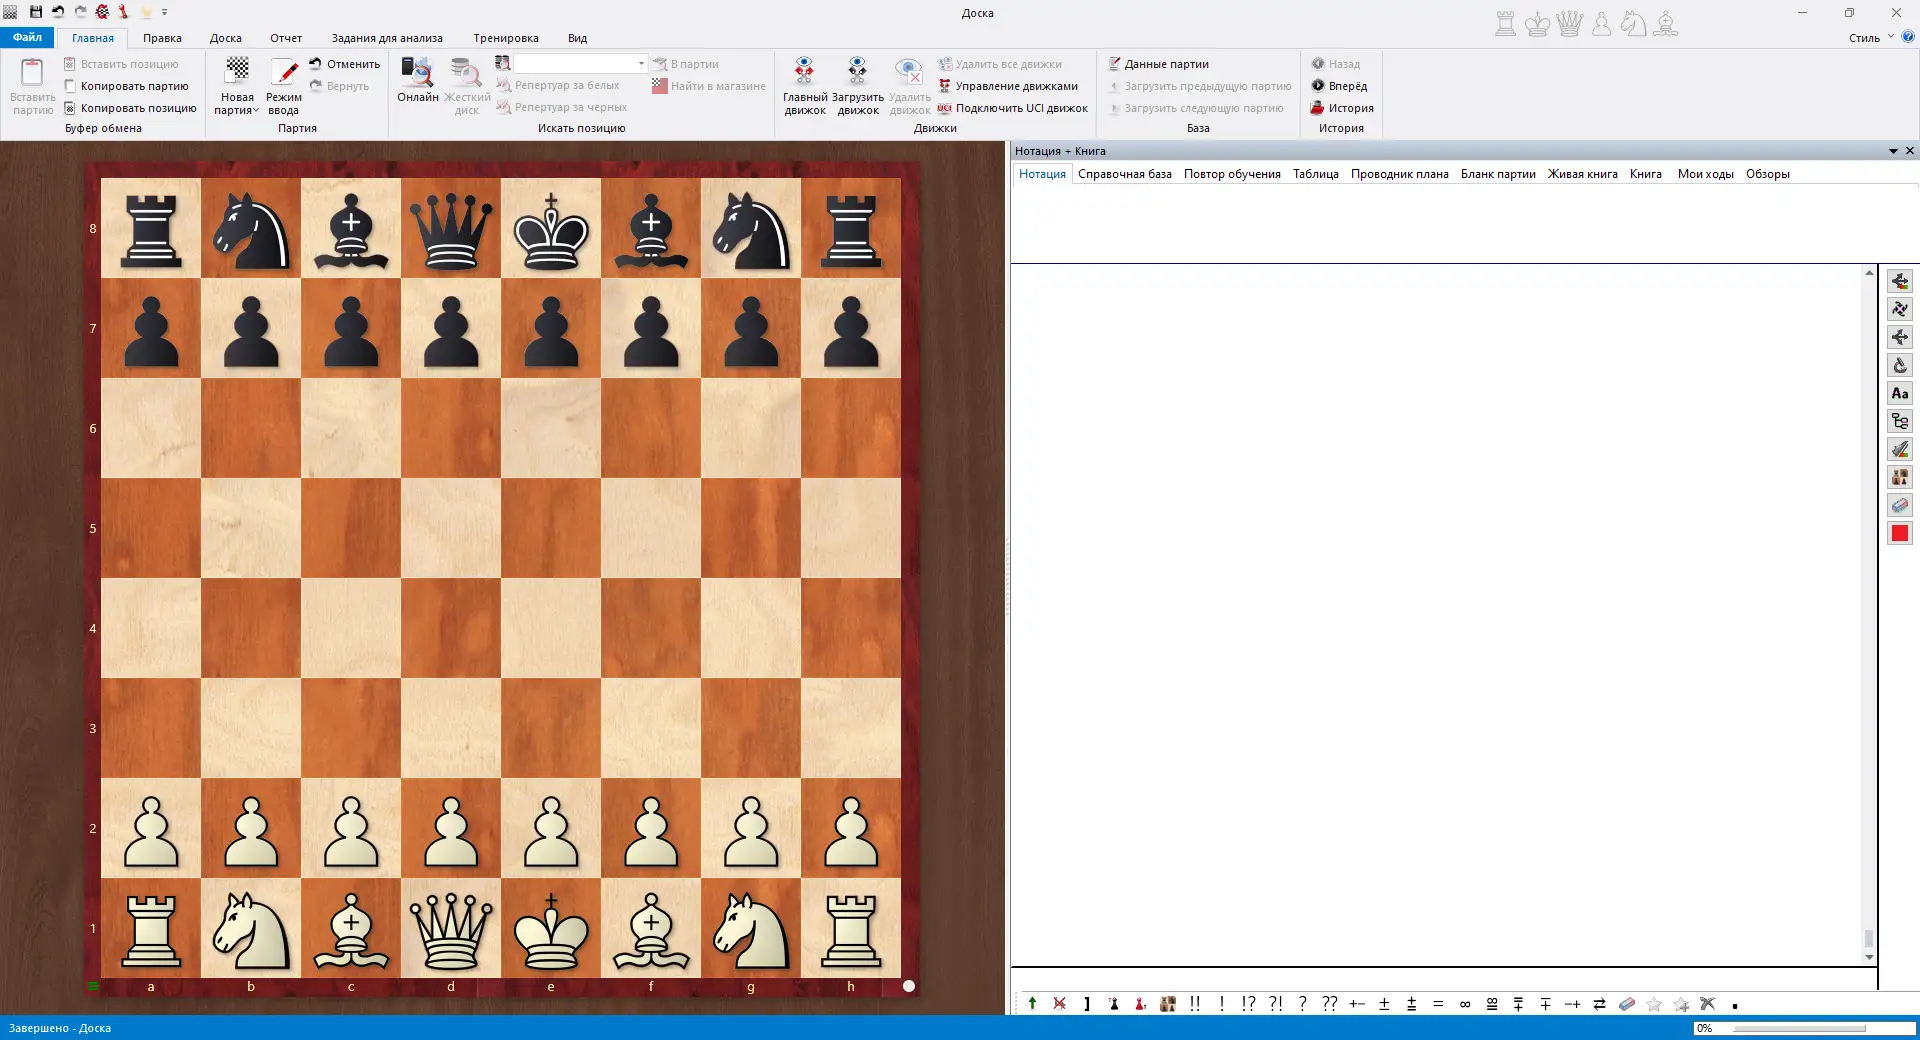Expand the Новая партия dropdown
The image size is (1920, 1040).
(237, 104)
